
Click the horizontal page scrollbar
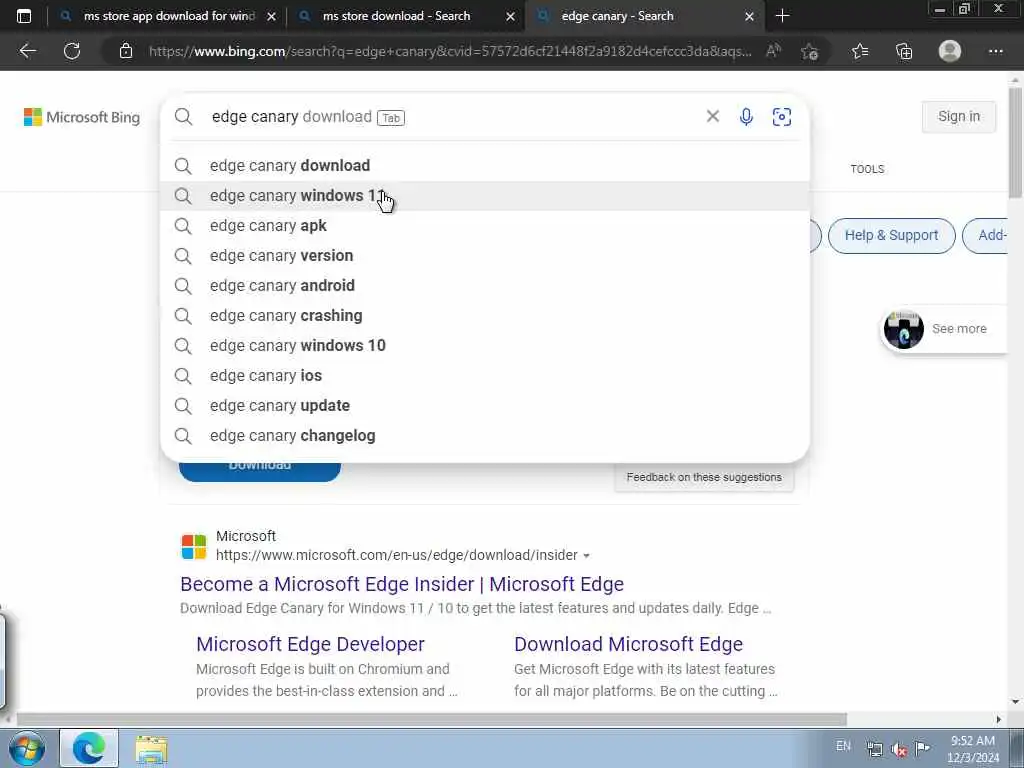point(431,719)
